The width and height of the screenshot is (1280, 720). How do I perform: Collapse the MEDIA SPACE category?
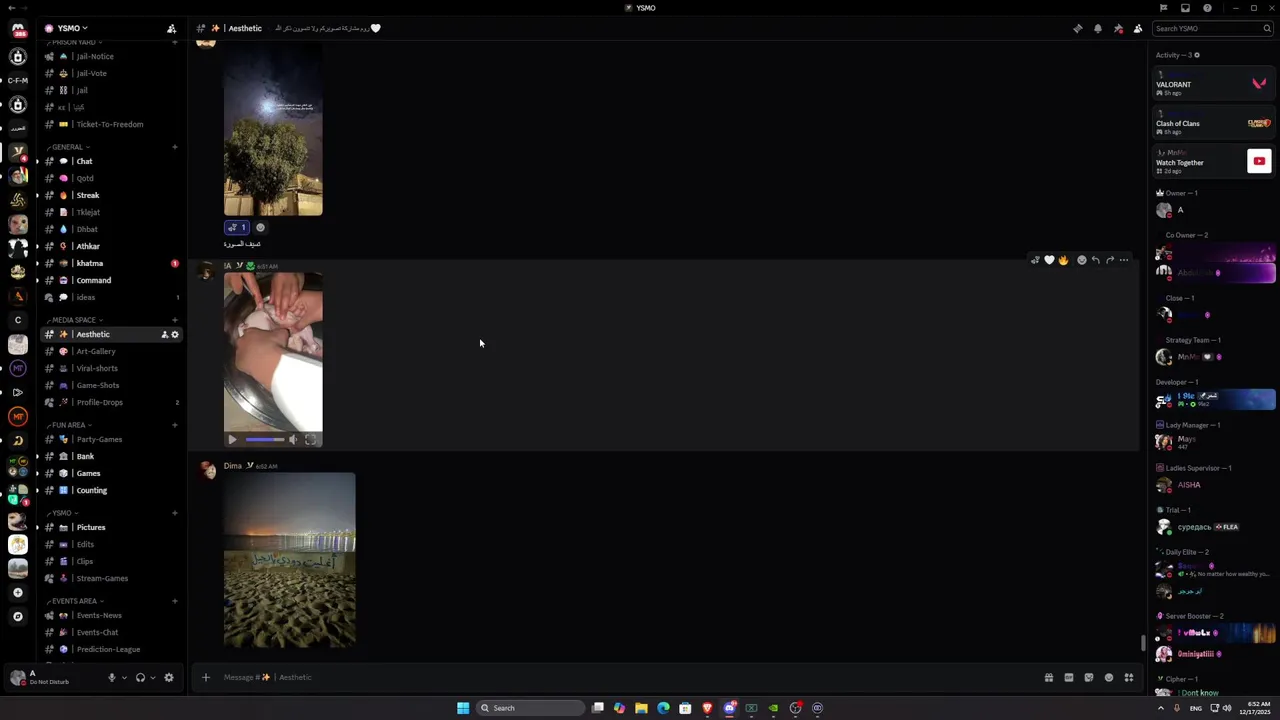pyautogui.click(x=75, y=320)
